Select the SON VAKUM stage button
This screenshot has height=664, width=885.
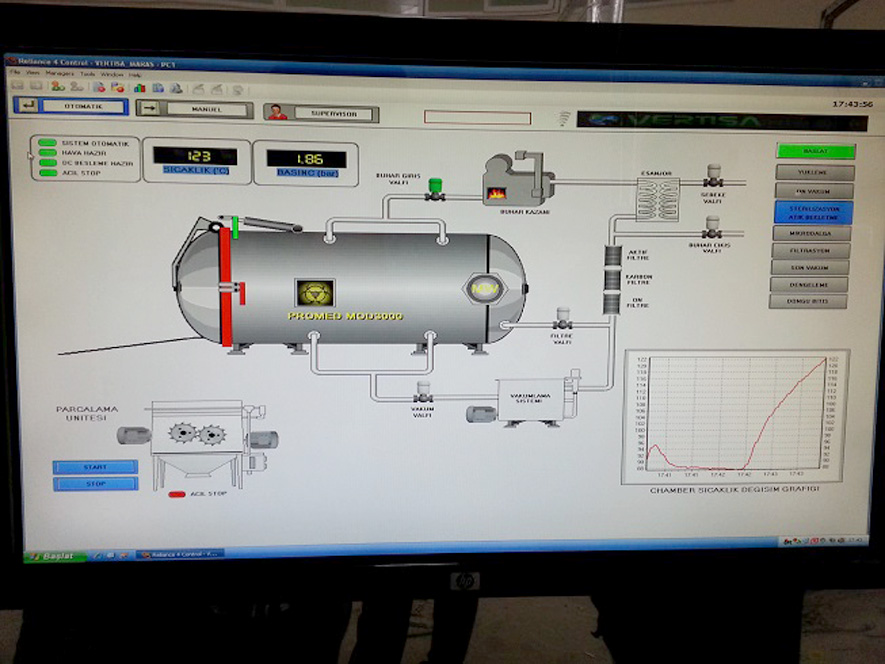point(810,267)
